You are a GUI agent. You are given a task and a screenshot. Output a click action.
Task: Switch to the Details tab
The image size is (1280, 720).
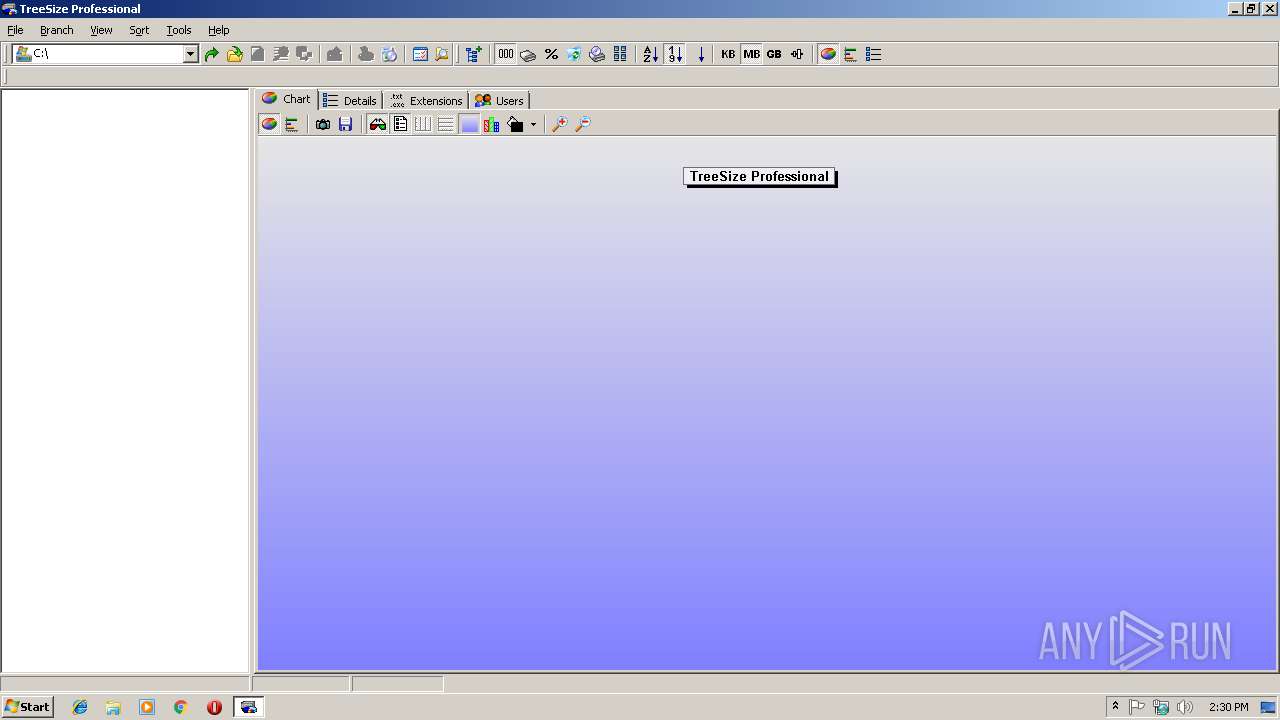350,100
